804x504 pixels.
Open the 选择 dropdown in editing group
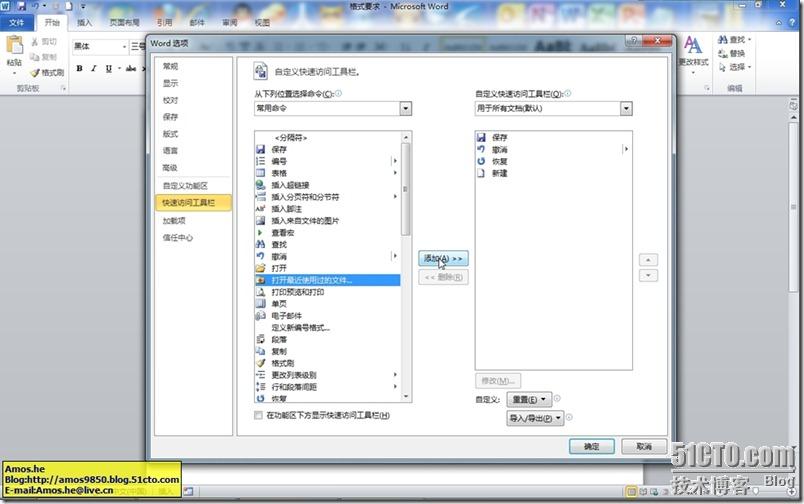[x=735, y=67]
